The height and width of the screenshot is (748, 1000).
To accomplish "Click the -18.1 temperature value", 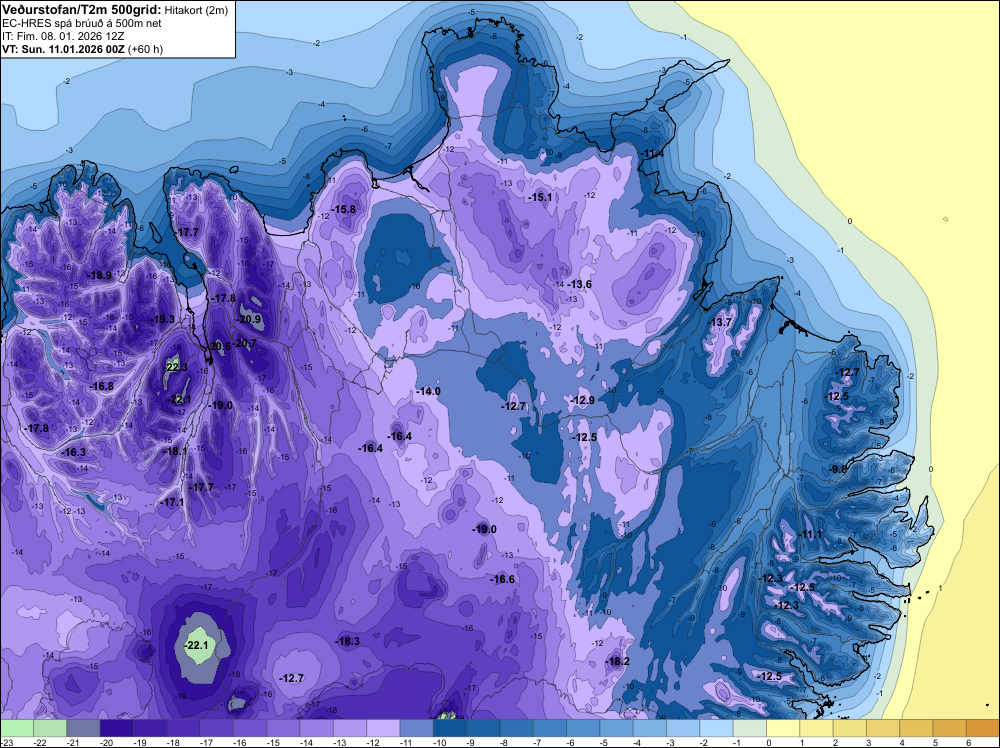I will click(175, 451).
